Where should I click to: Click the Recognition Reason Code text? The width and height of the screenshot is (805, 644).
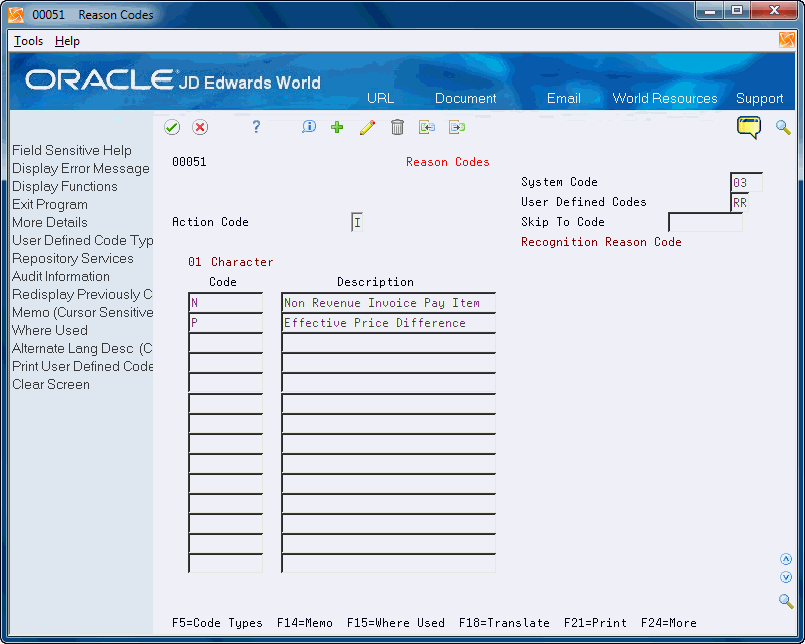pos(601,242)
